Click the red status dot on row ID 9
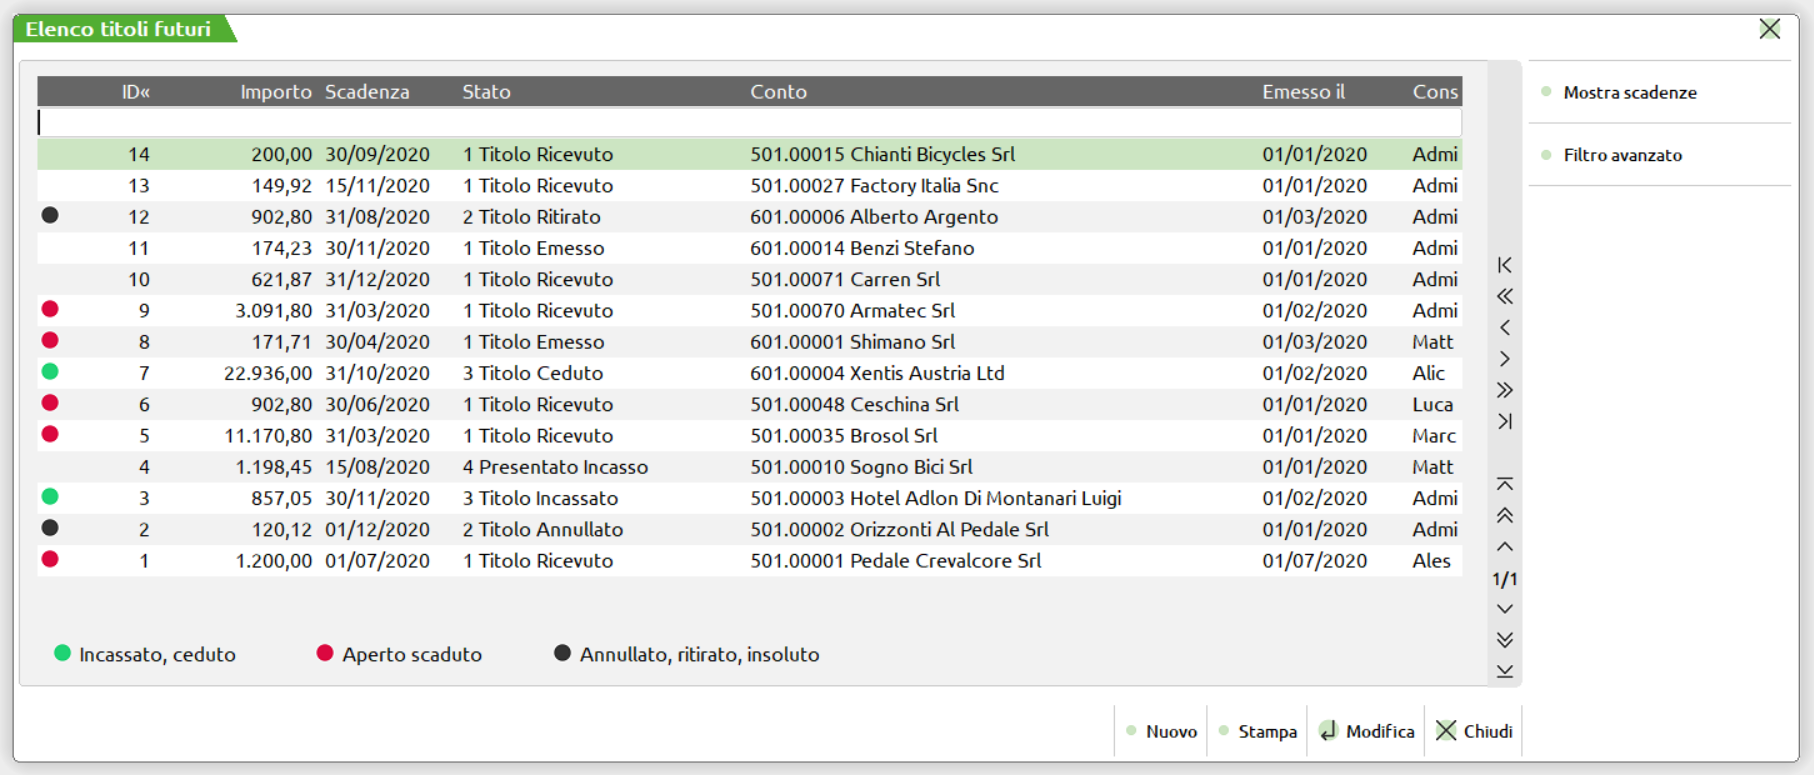The width and height of the screenshot is (1814, 775). (x=50, y=310)
